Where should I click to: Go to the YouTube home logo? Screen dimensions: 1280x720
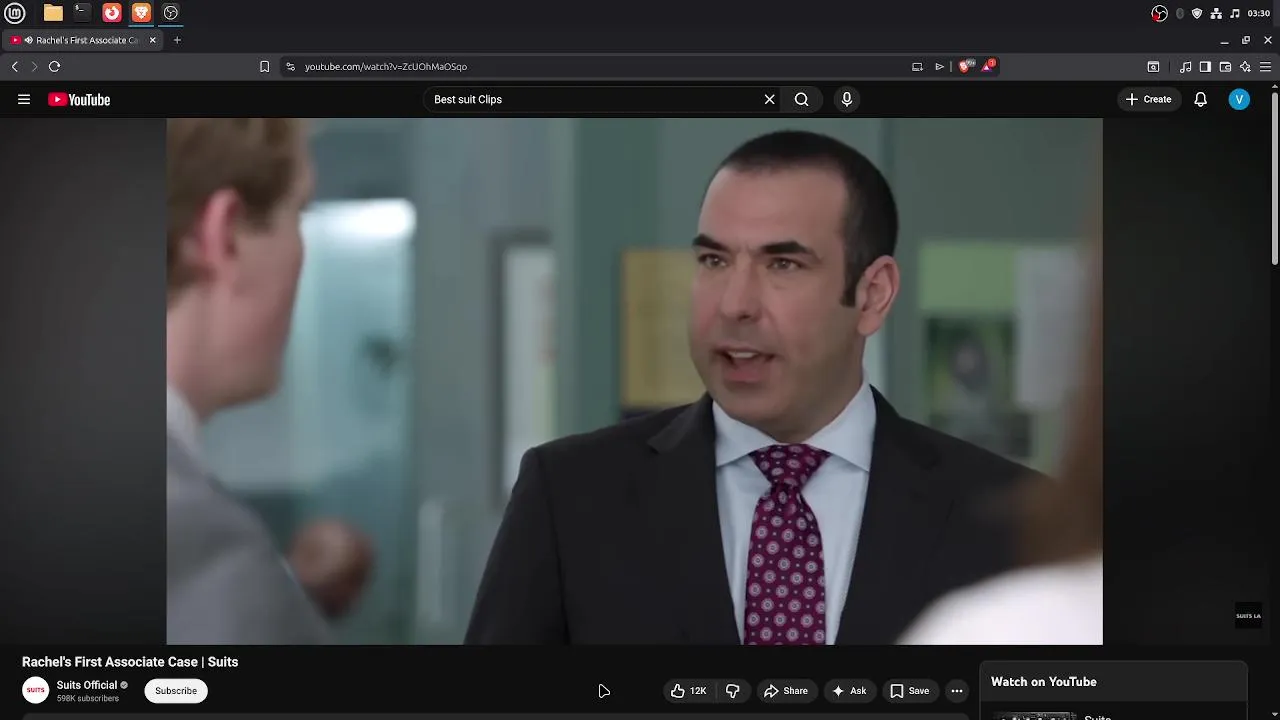pos(79,99)
